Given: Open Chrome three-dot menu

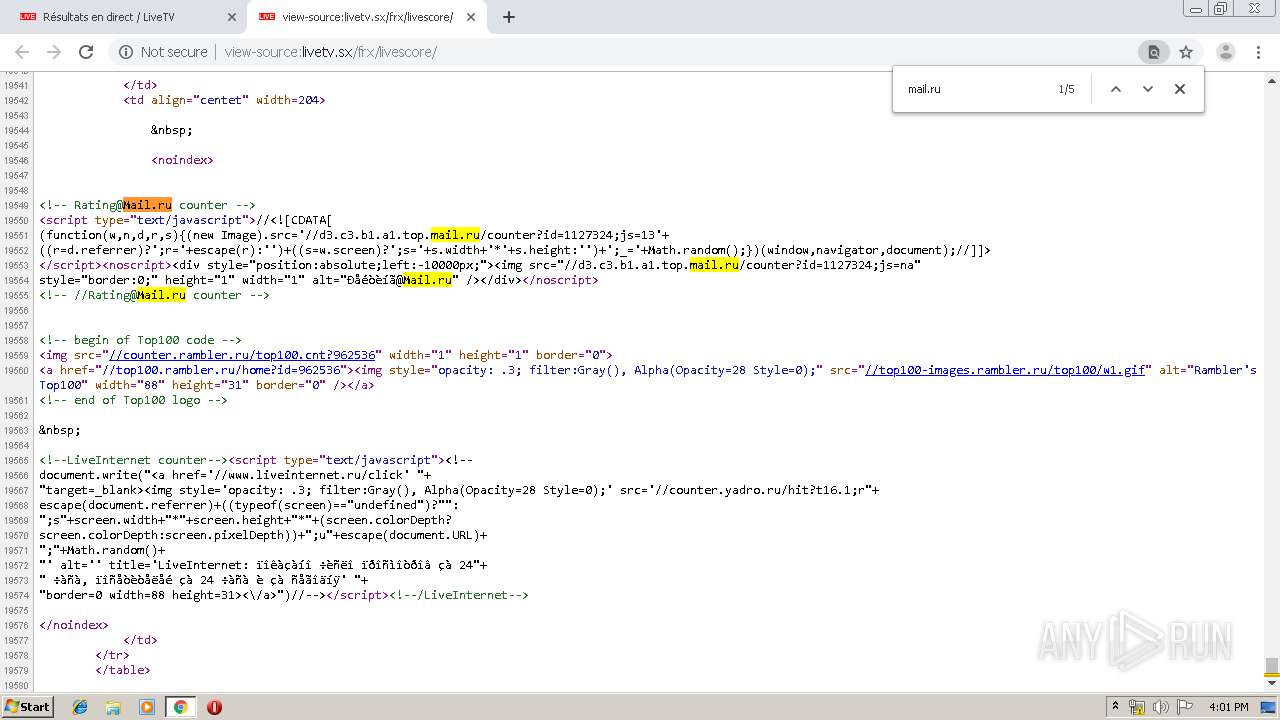Looking at the screenshot, I should click(x=1258, y=52).
